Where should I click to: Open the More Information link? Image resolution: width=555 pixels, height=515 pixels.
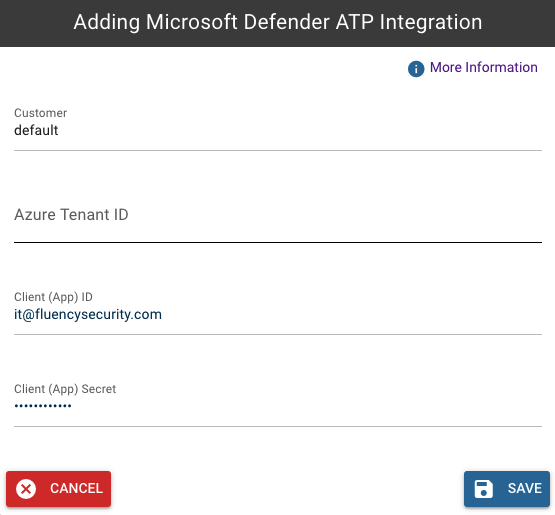pyautogui.click(x=484, y=67)
